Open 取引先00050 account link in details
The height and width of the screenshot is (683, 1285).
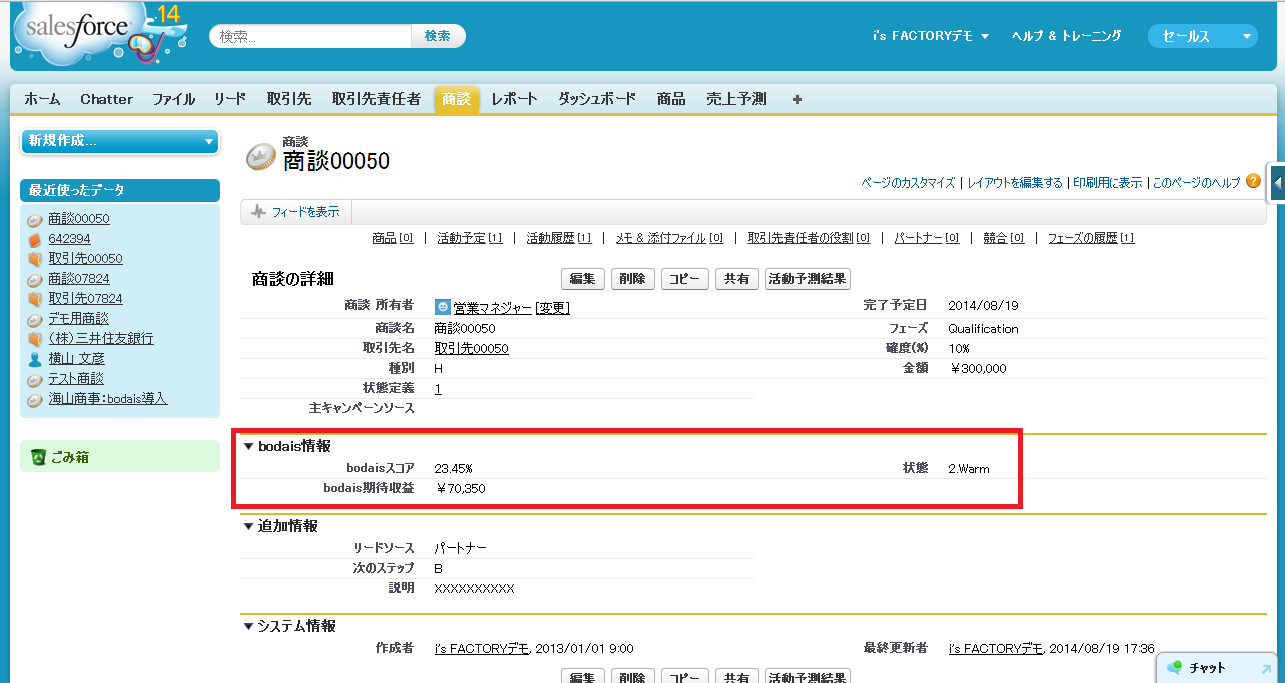(471, 348)
